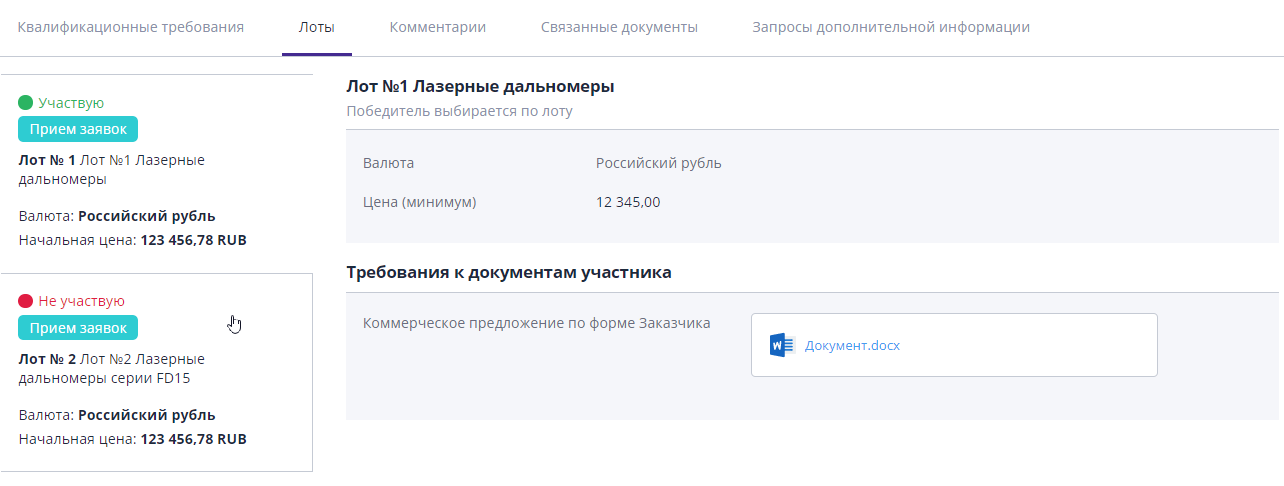Select Лот № 2 Лазерные дальномеры серии FD15
Viewport: 1284px width, 486px height.
tap(111, 368)
